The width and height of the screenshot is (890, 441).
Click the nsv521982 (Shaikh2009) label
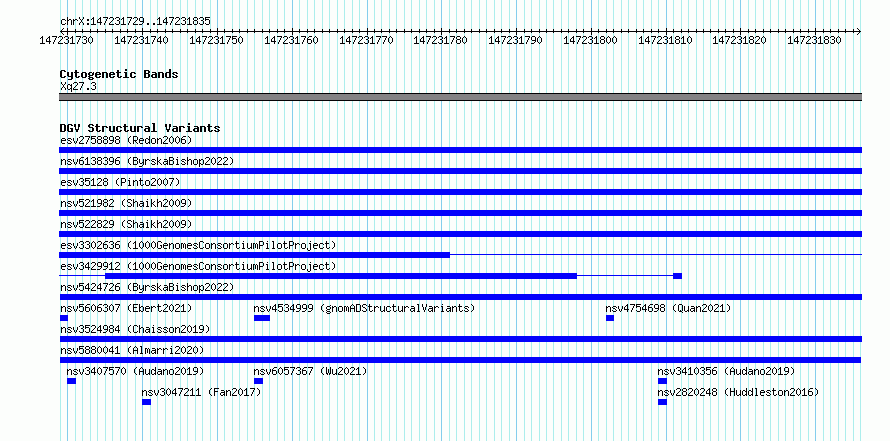pos(126,203)
